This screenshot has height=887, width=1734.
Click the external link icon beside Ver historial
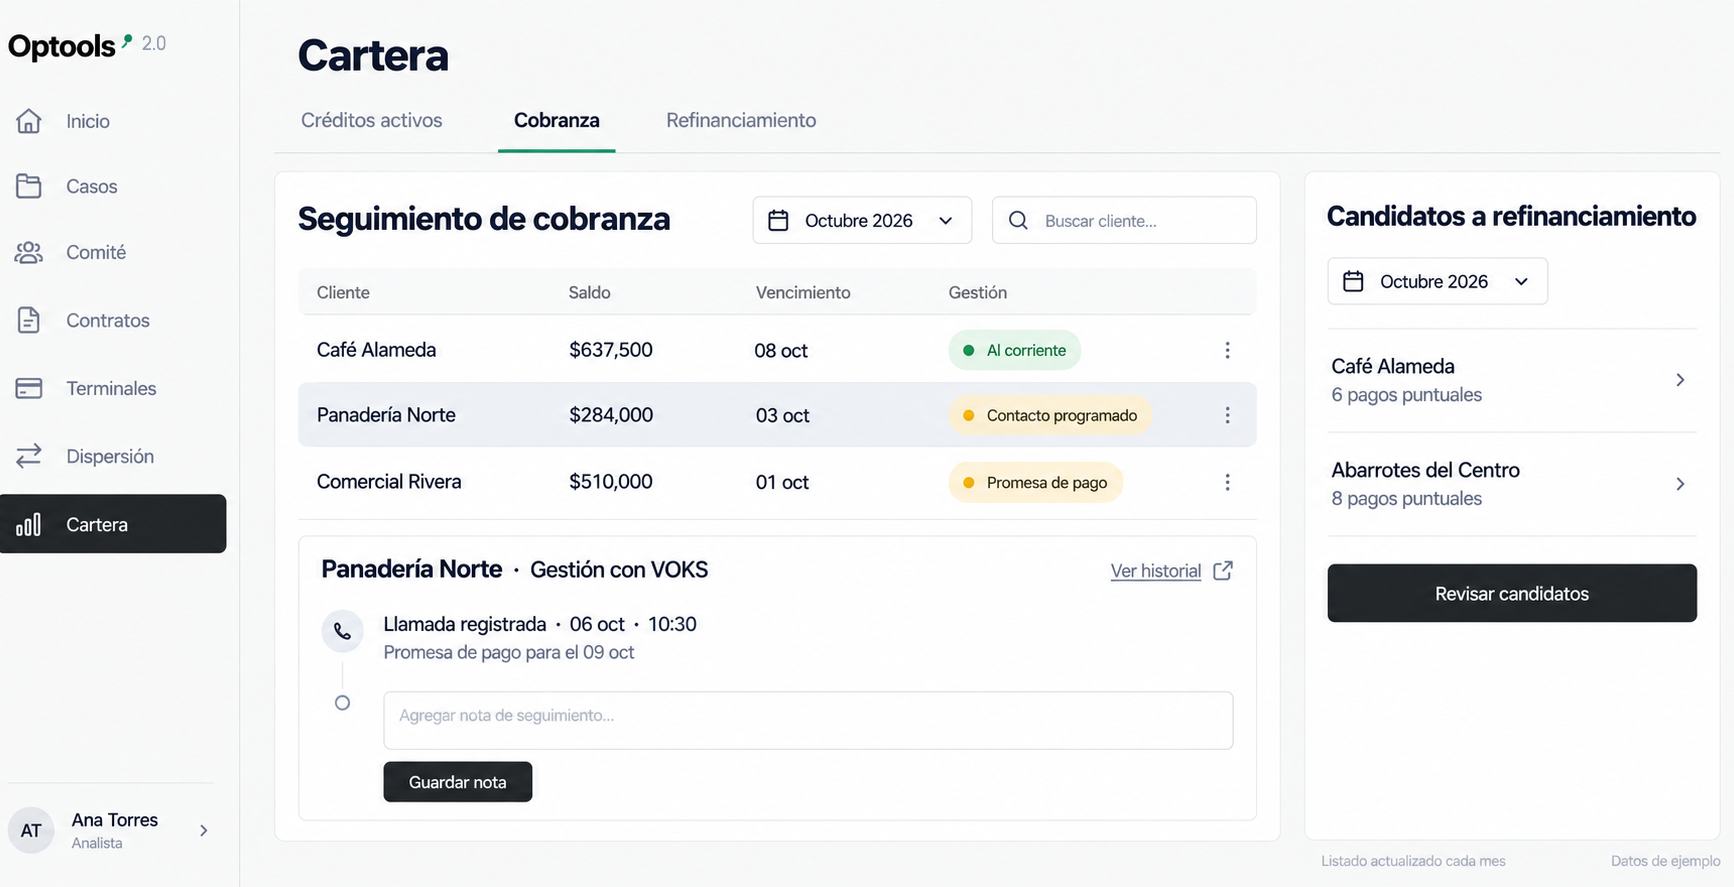coord(1223,570)
